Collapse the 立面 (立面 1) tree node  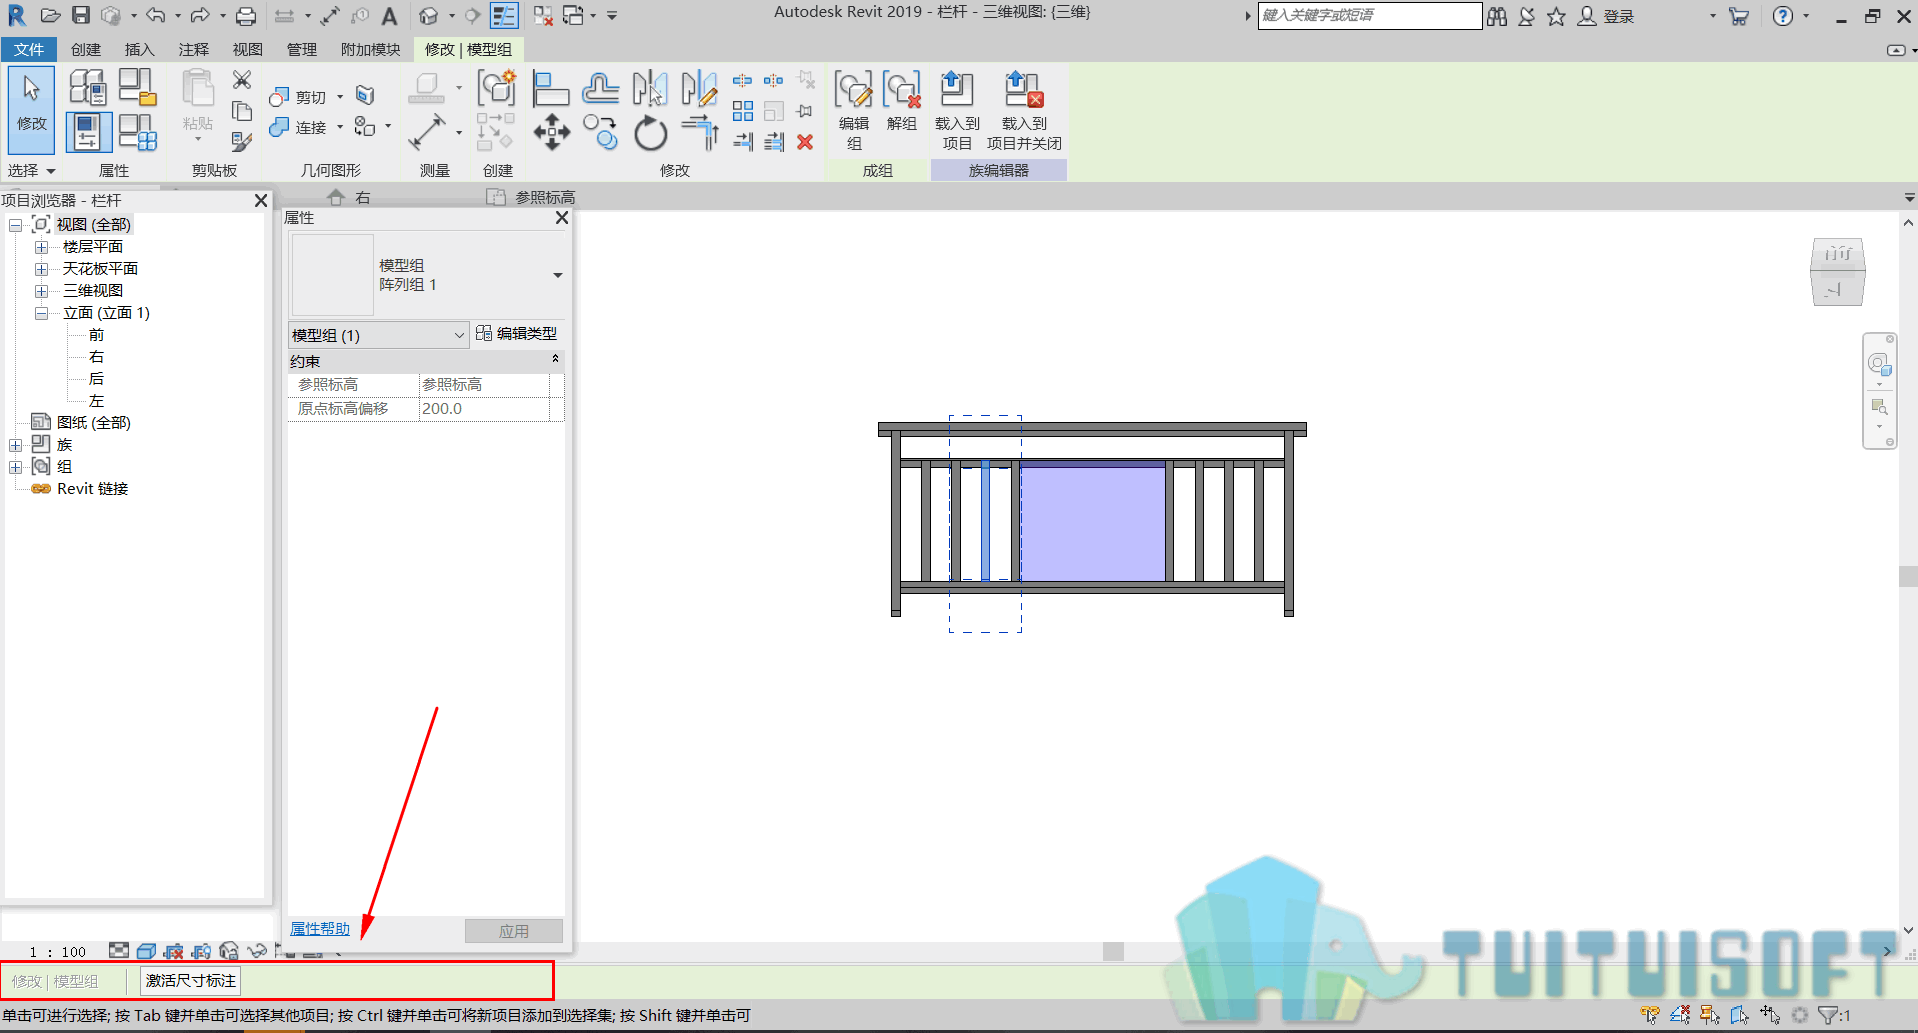coord(41,313)
